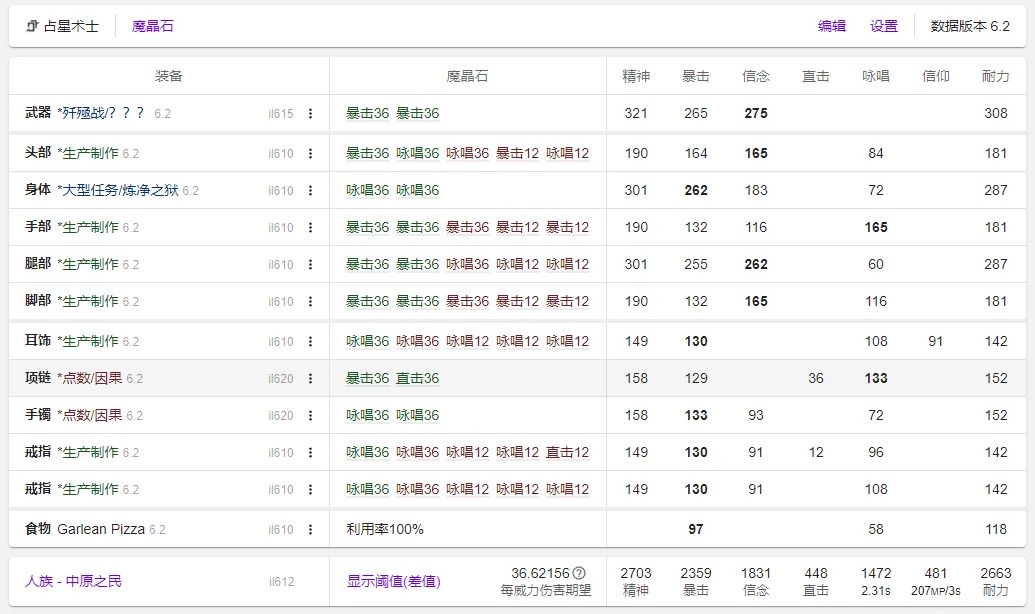Screen dimensions: 1035x614
Task: Expand the options menu for the 项链 row
Action: 310,379
